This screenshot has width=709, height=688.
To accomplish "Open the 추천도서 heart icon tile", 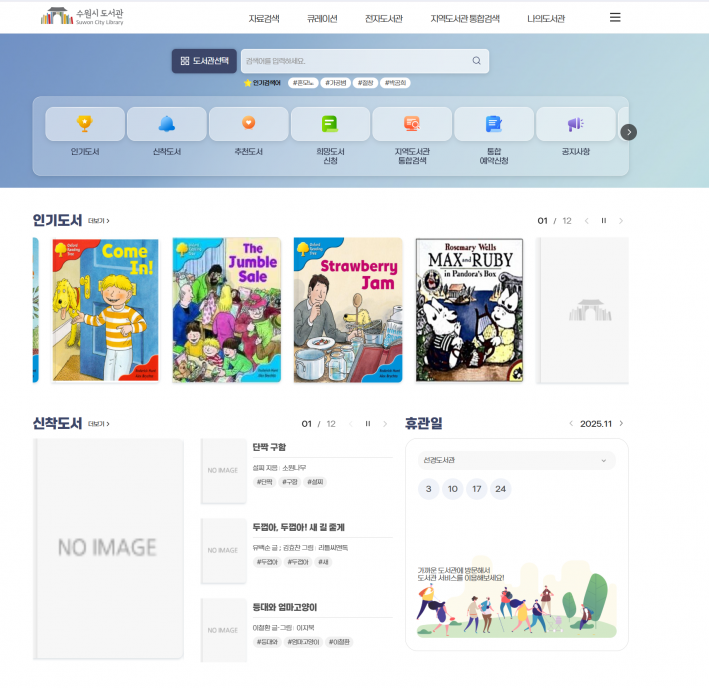I will (249, 124).
